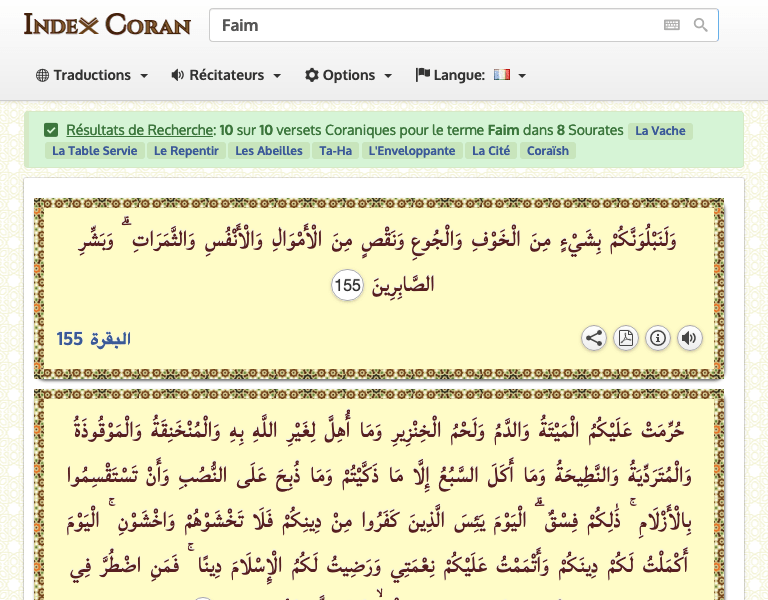Image resolution: width=768 pixels, height=600 pixels.
Task: Click the French flag language icon
Action: point(502,75)
